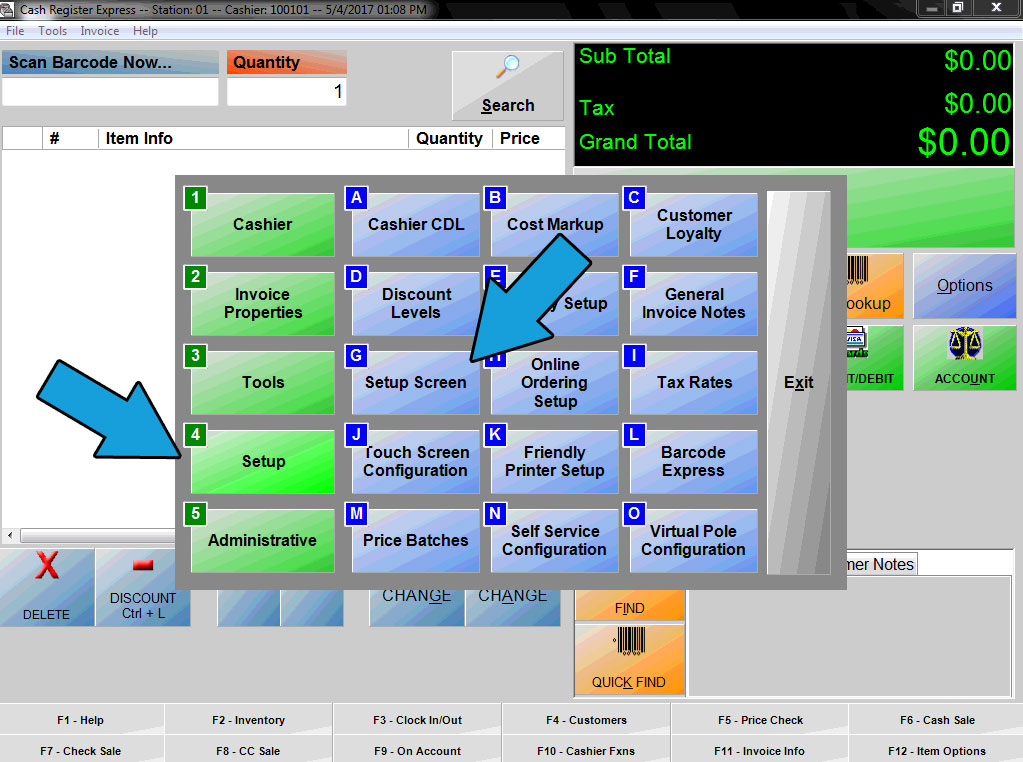The height and width of the screenshot is (762, 1023).
Task: Open Self Service Configuration option
Action: [555, 540]
